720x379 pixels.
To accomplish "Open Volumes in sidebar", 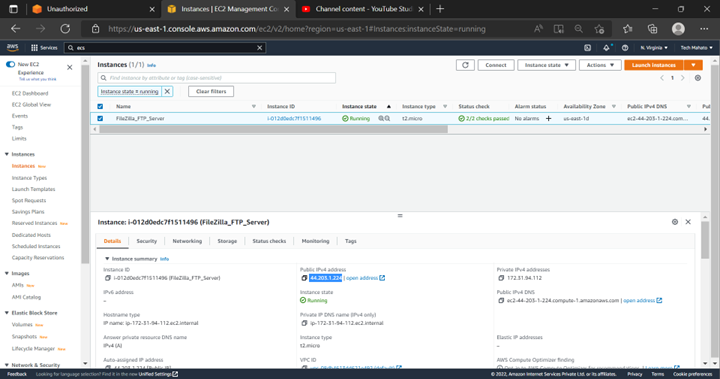I will click(x=22, y=325).
